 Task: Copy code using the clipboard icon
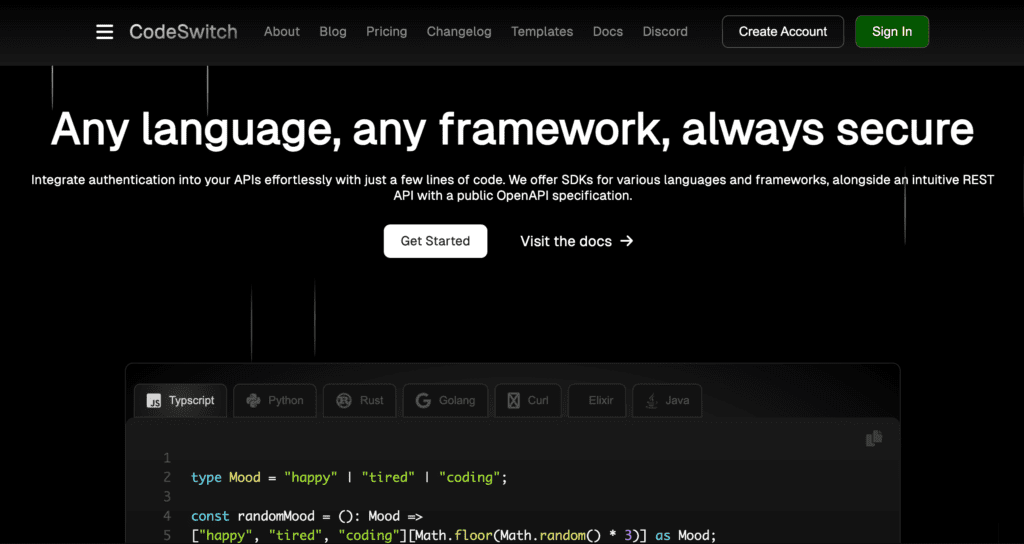pos(873,438)
